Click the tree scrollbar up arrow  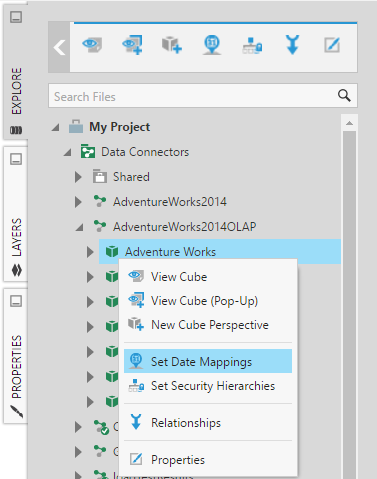[x=349, y=123]
